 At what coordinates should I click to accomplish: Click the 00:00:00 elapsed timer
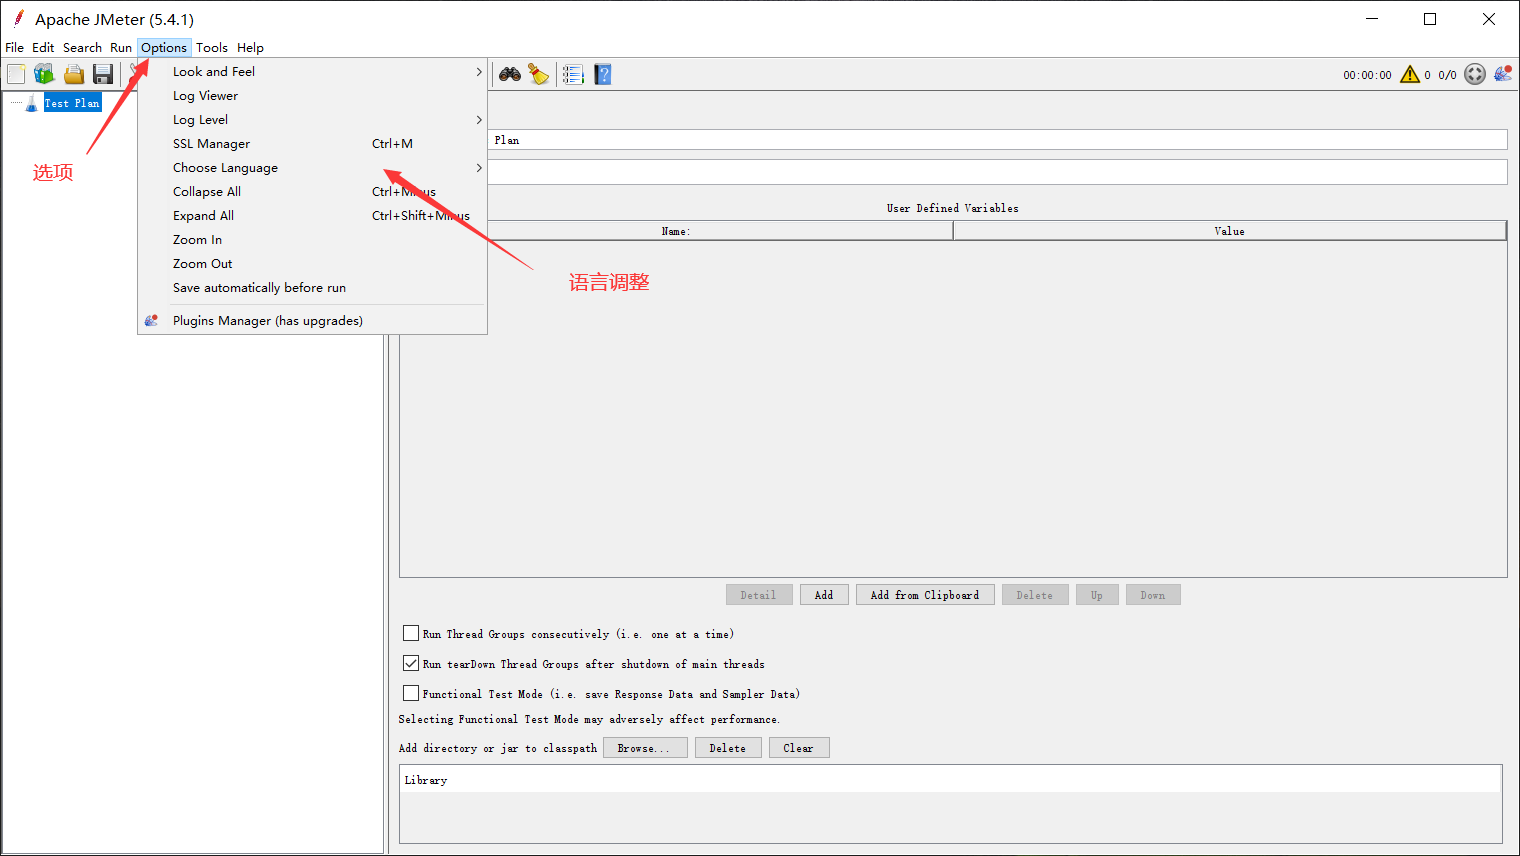[1367, 75]
